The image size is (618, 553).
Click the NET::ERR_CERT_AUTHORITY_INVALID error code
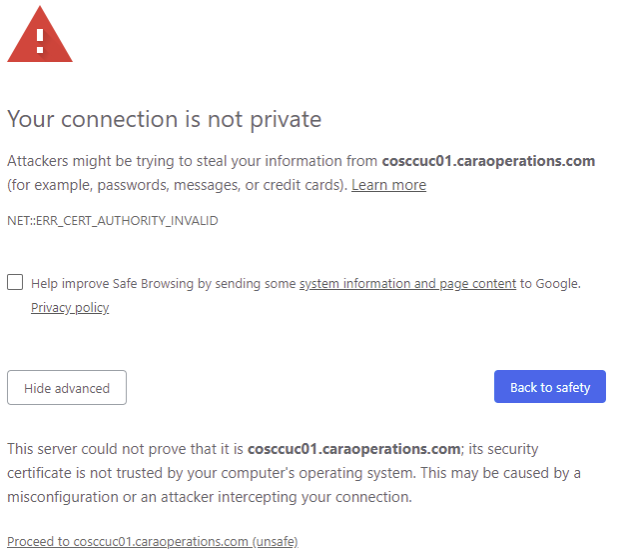pos(113,220)
